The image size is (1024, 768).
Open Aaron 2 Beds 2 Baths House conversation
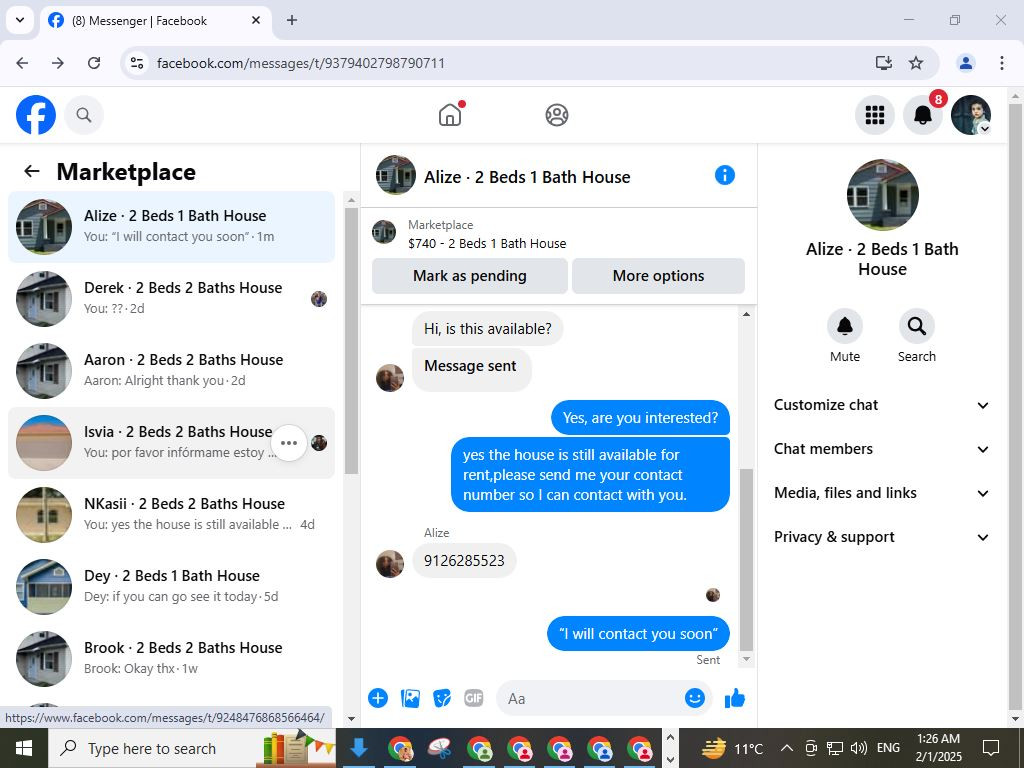coord(171,370)
